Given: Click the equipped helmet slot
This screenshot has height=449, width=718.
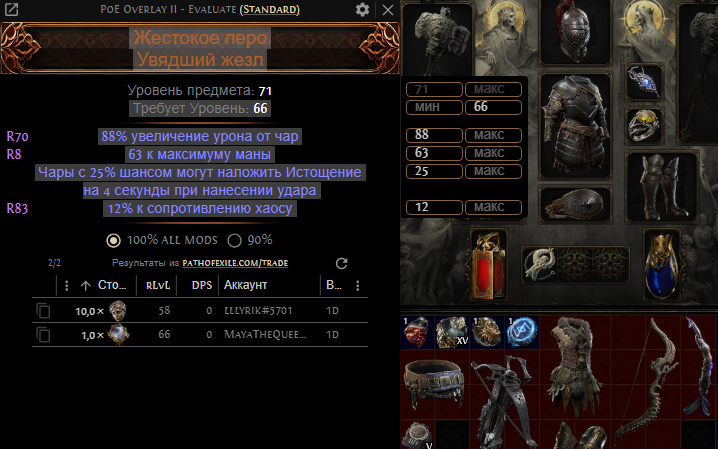Looking at the screenshot, I should pyautogui.click(x=575, y=33).
